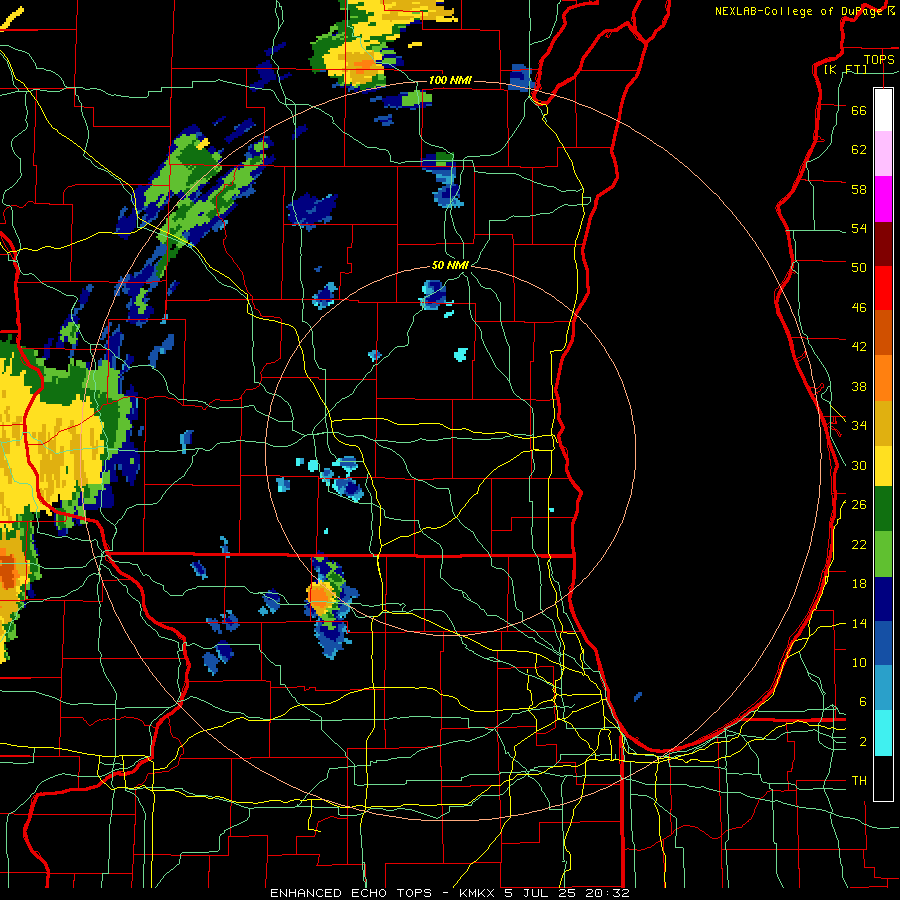Click the 50 value on the legend scale
The width and height of the screenshot is (900, 900).
click(x=859, y=267)
